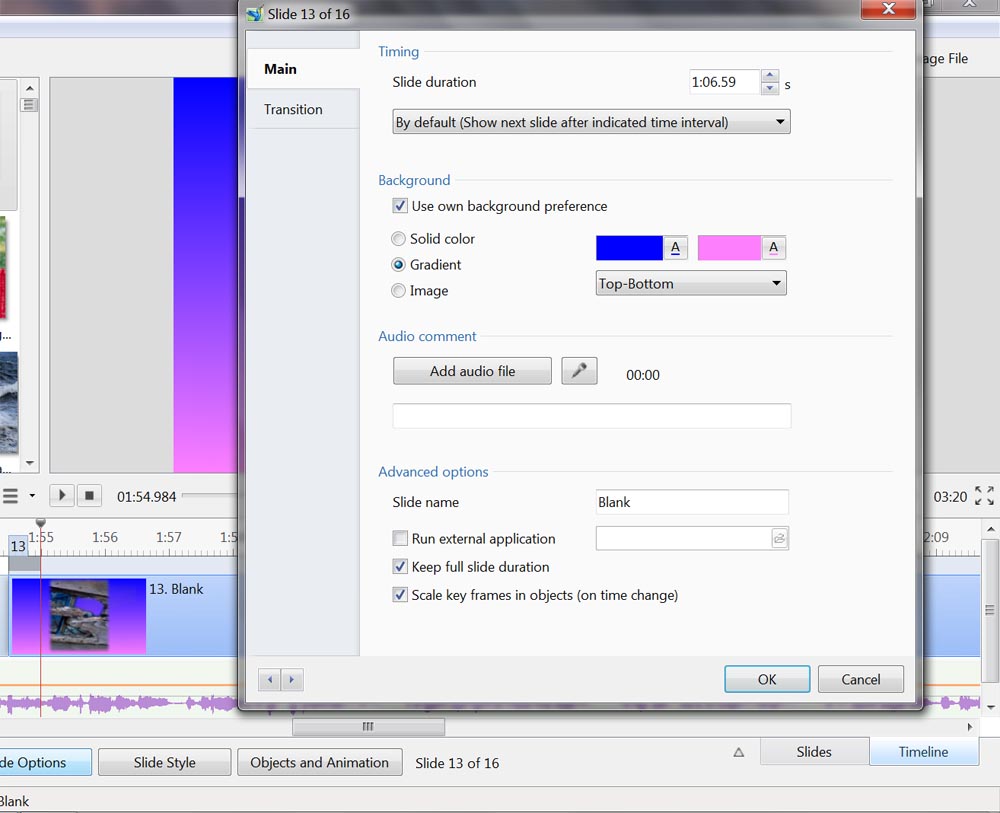Click the browse icon for external application
The image size is (1000, 813).
779,538
